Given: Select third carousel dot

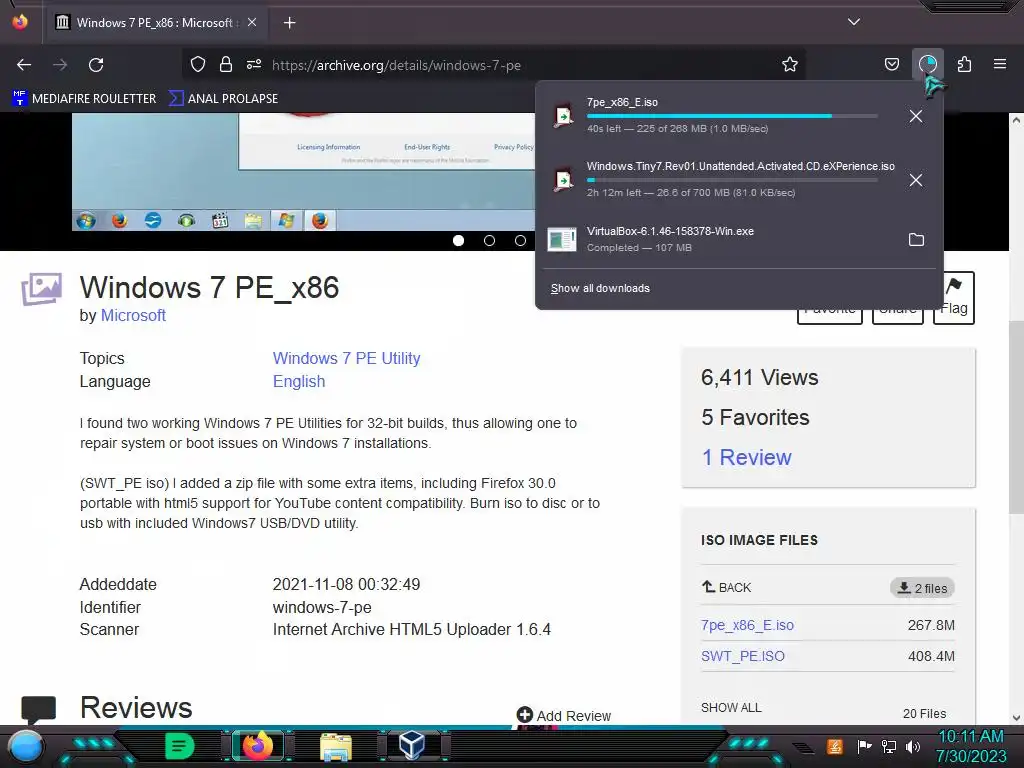Looking at the screenshot, I should click(520, 240).
